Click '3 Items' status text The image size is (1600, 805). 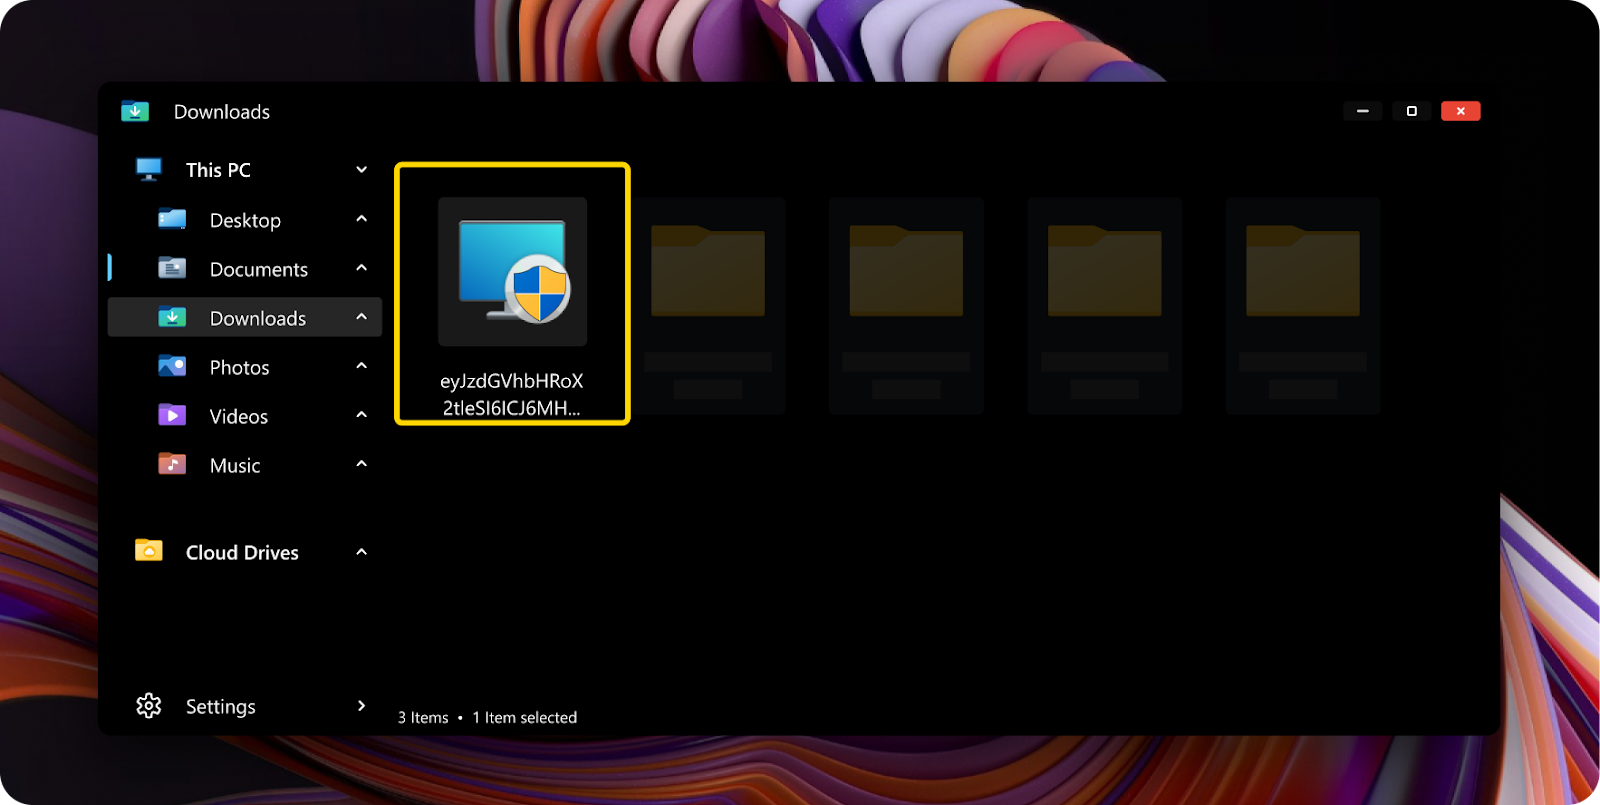[x=423, y=717]
